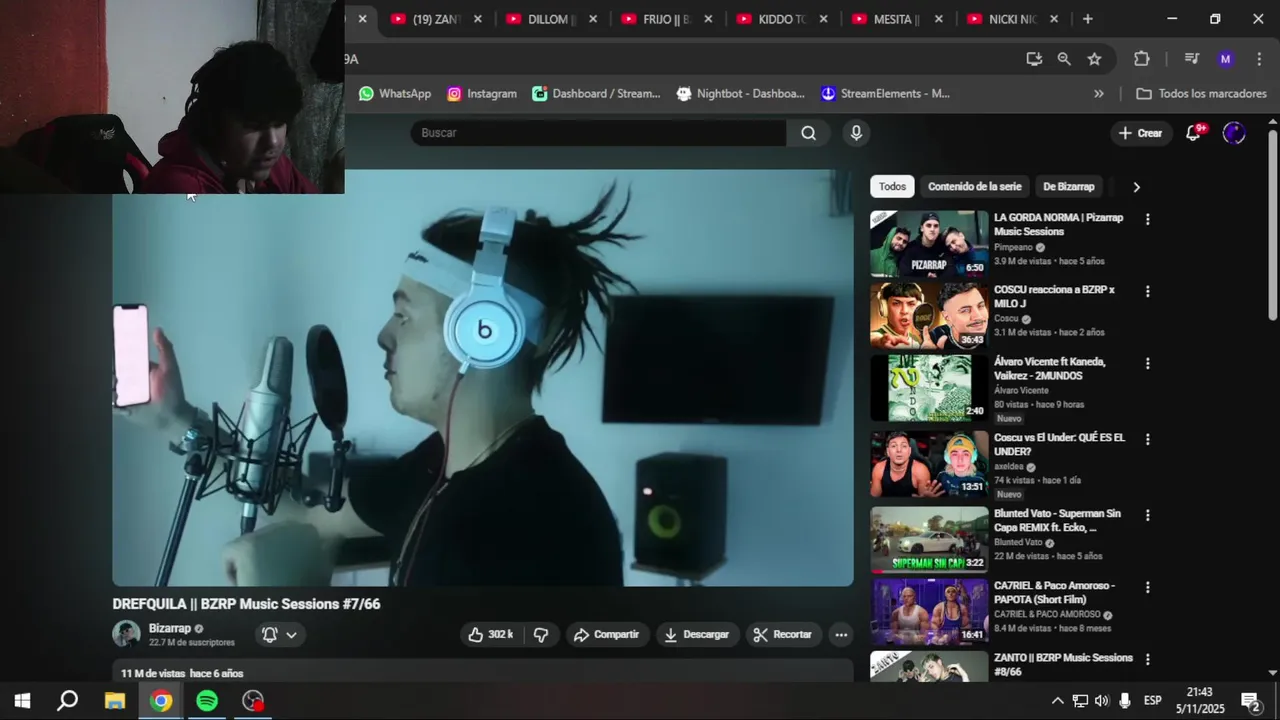Image resolution: width=1280 pixels, height=720 pixels.
Task: Open Spotify from the taskbar
Action: tap(207, 701)
